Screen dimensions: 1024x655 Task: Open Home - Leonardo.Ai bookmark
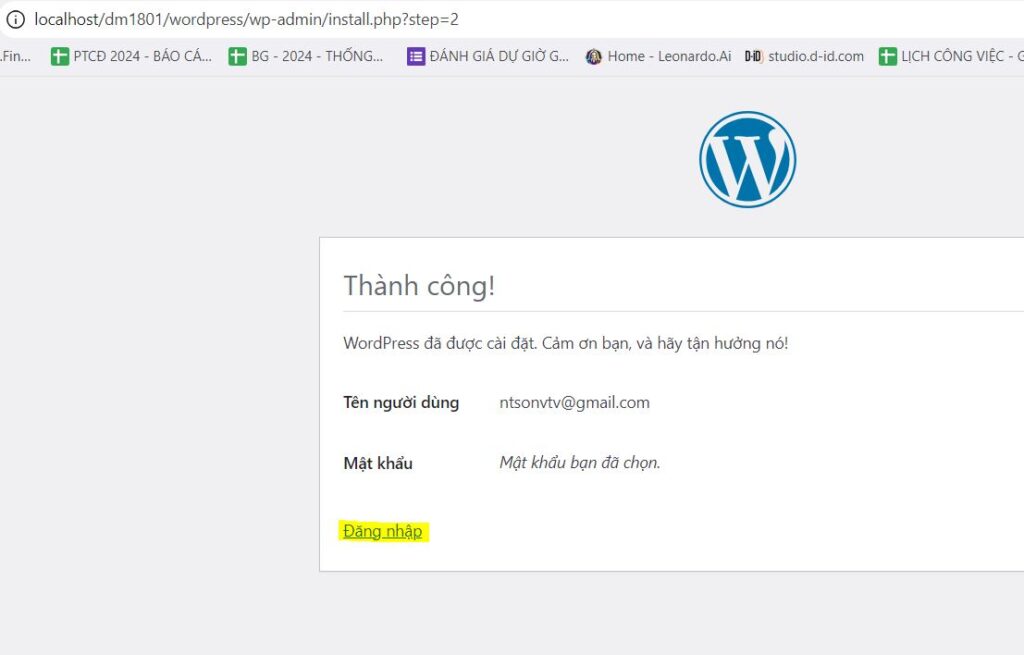[x=658, y=56]
